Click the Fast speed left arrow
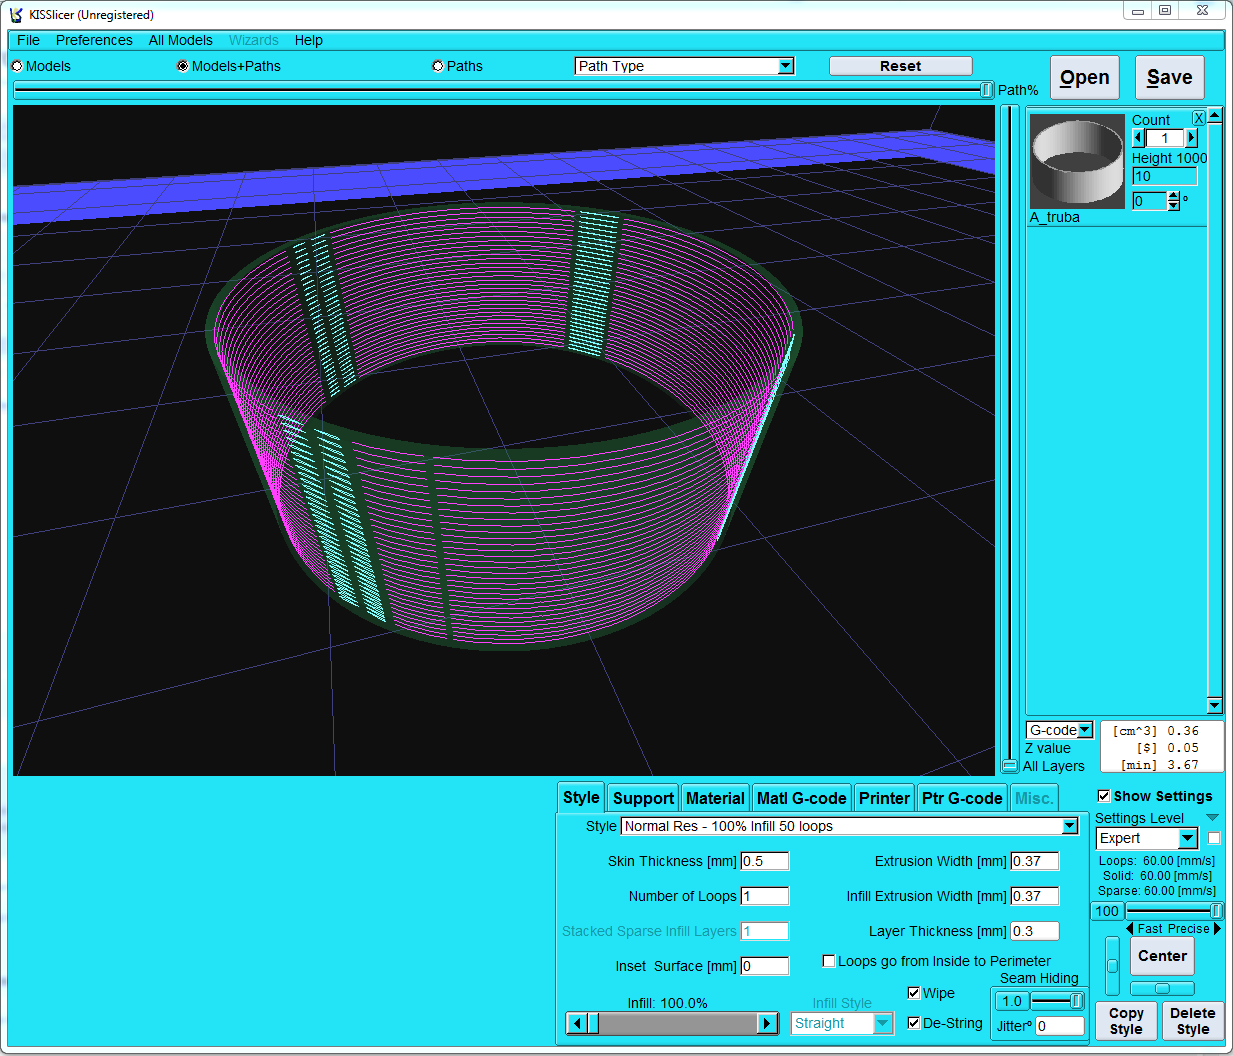1233x1056 pixels. pyautogui.click(x=1130, y=929)
